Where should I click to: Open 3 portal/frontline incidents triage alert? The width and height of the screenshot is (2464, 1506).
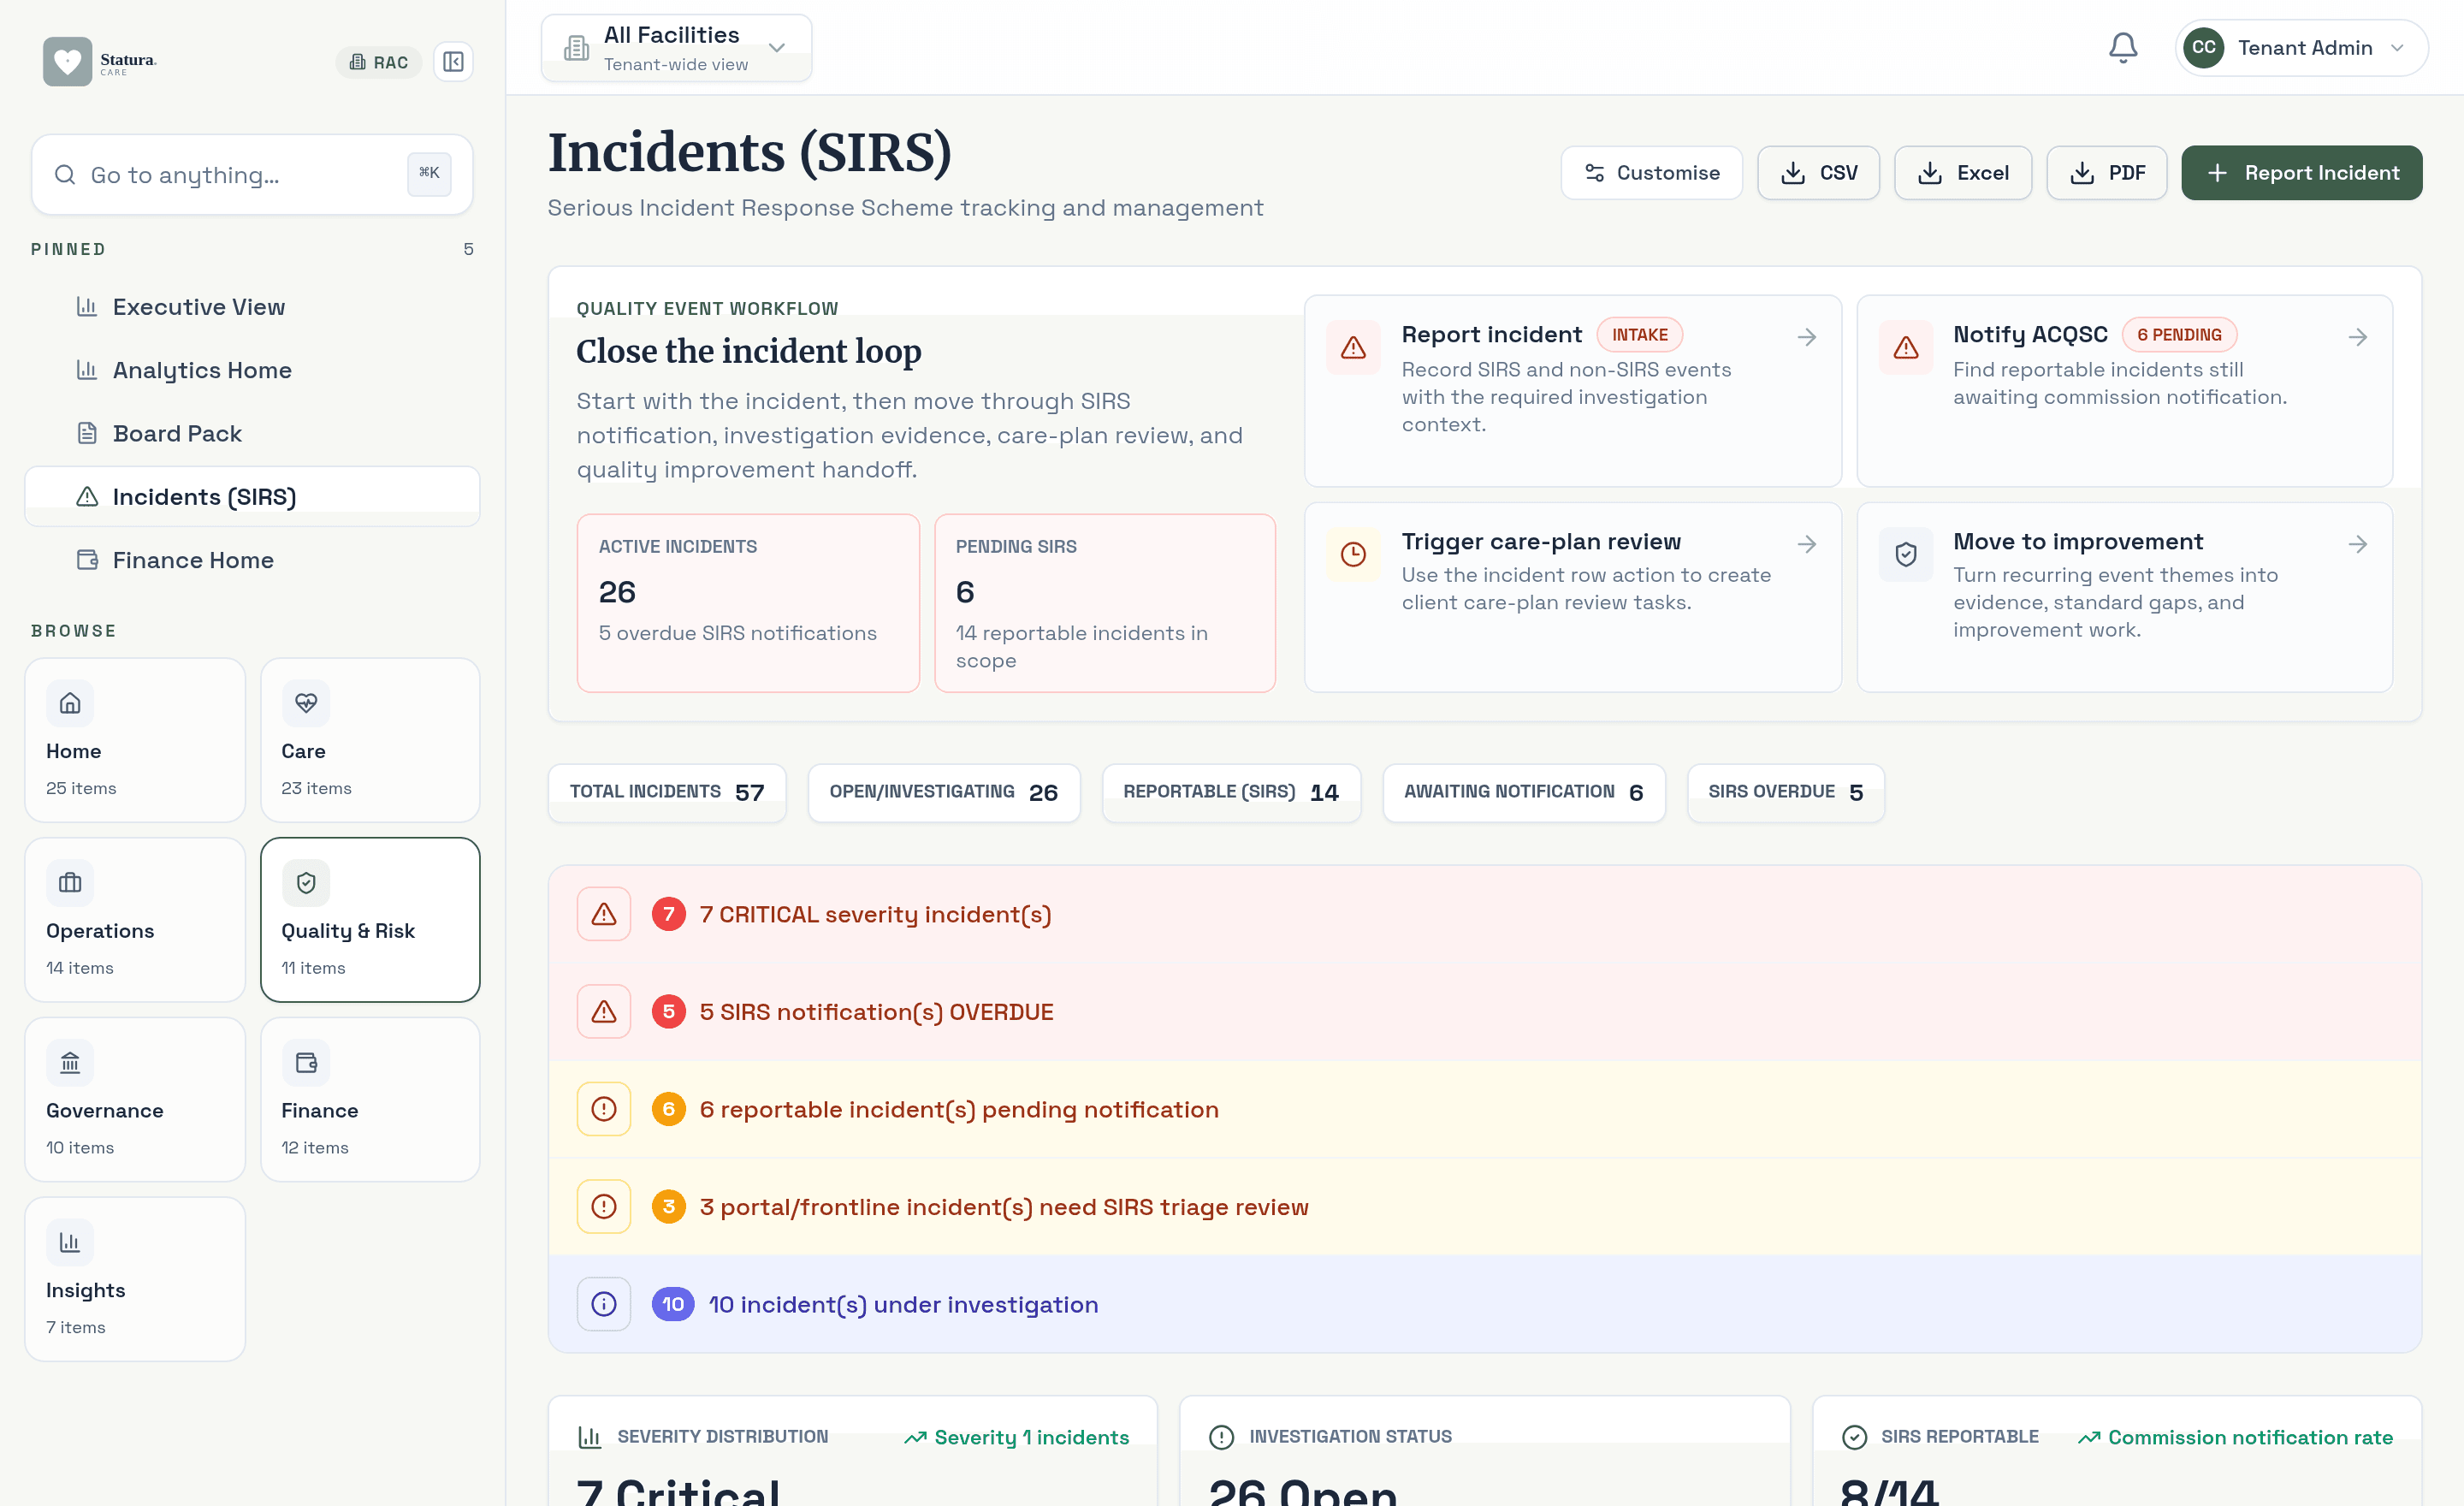(1484, 1207)
